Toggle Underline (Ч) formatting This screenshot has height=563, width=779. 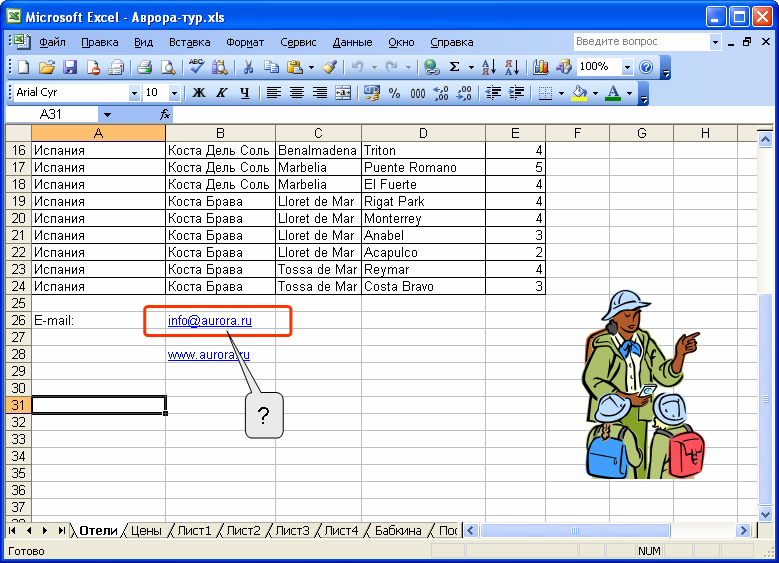[x=244, y=93]
